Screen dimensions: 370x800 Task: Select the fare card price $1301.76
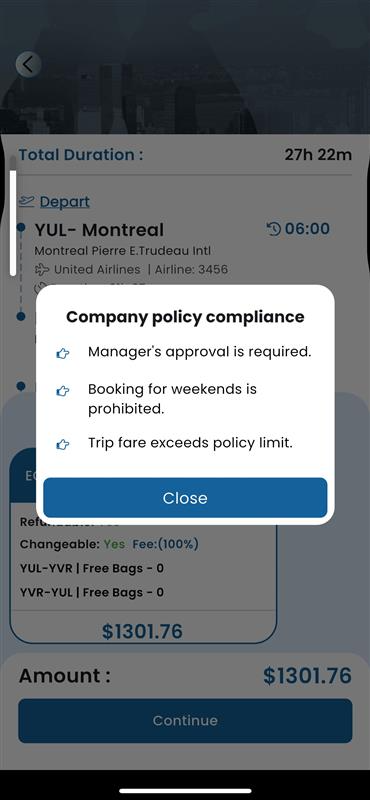(x=142, y=632)
